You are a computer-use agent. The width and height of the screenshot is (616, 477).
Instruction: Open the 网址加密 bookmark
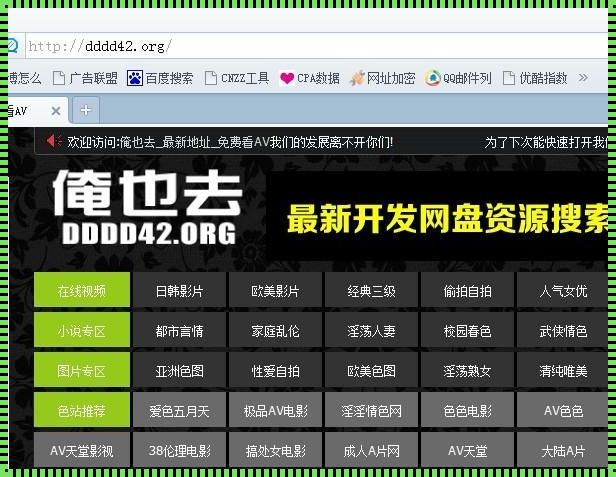tap(382, 78)
